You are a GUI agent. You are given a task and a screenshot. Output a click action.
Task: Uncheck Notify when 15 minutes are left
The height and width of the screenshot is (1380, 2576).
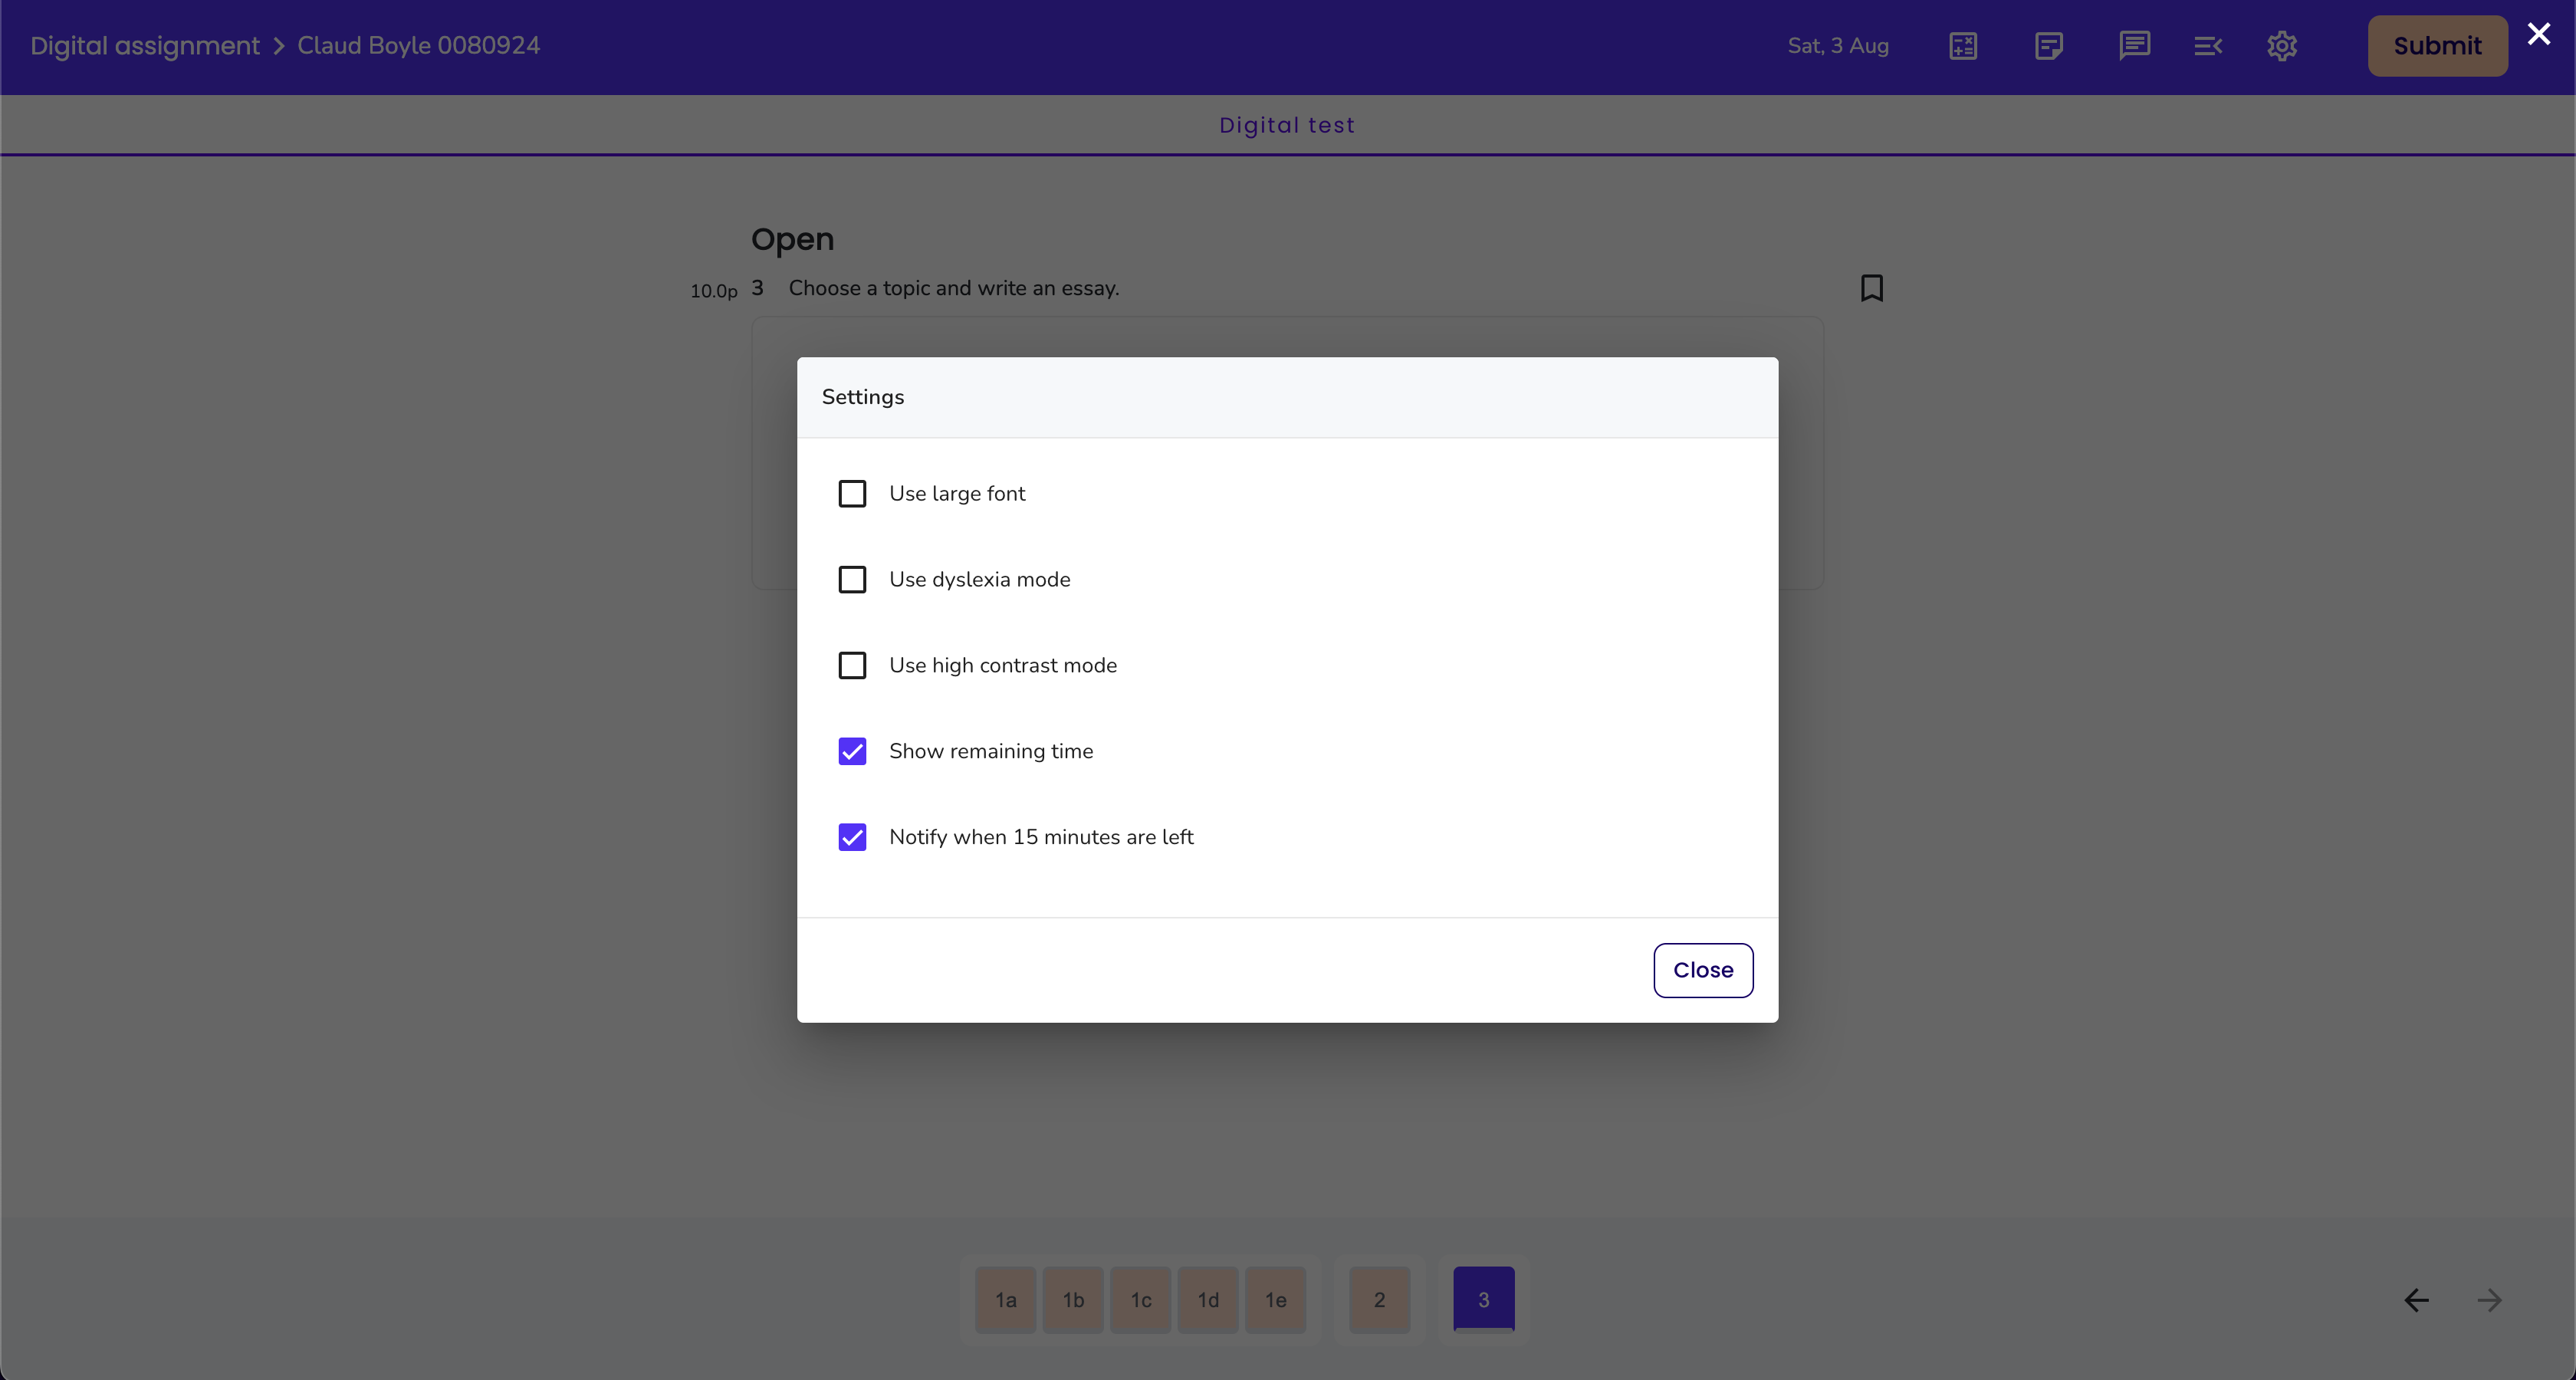(852, 838)
